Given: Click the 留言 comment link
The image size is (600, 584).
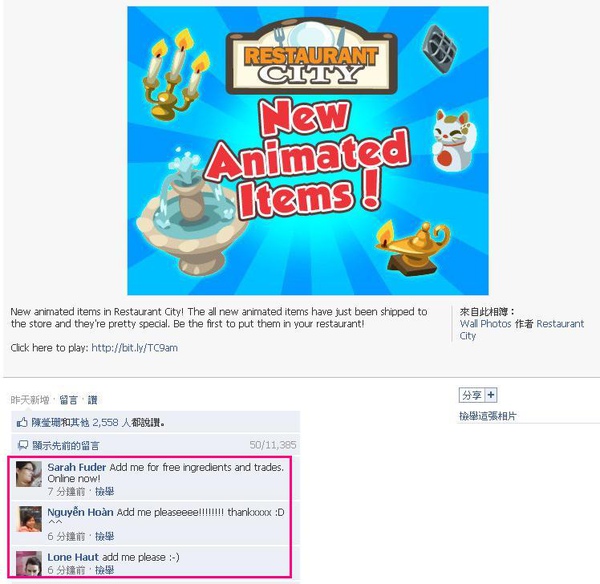Looking at the screenshot, I should point(68,400).
